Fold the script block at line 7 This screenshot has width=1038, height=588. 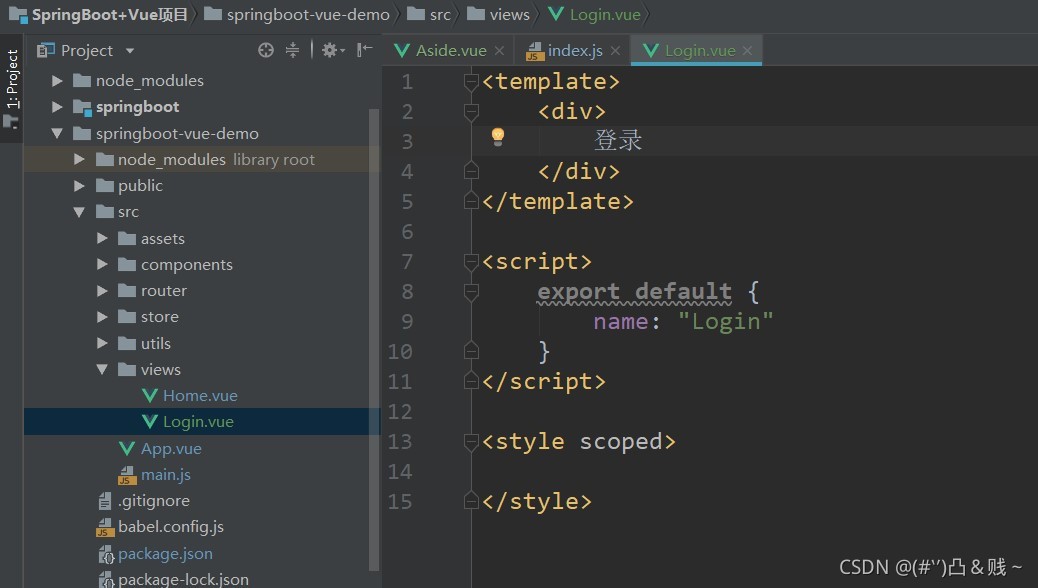(471, 262)
